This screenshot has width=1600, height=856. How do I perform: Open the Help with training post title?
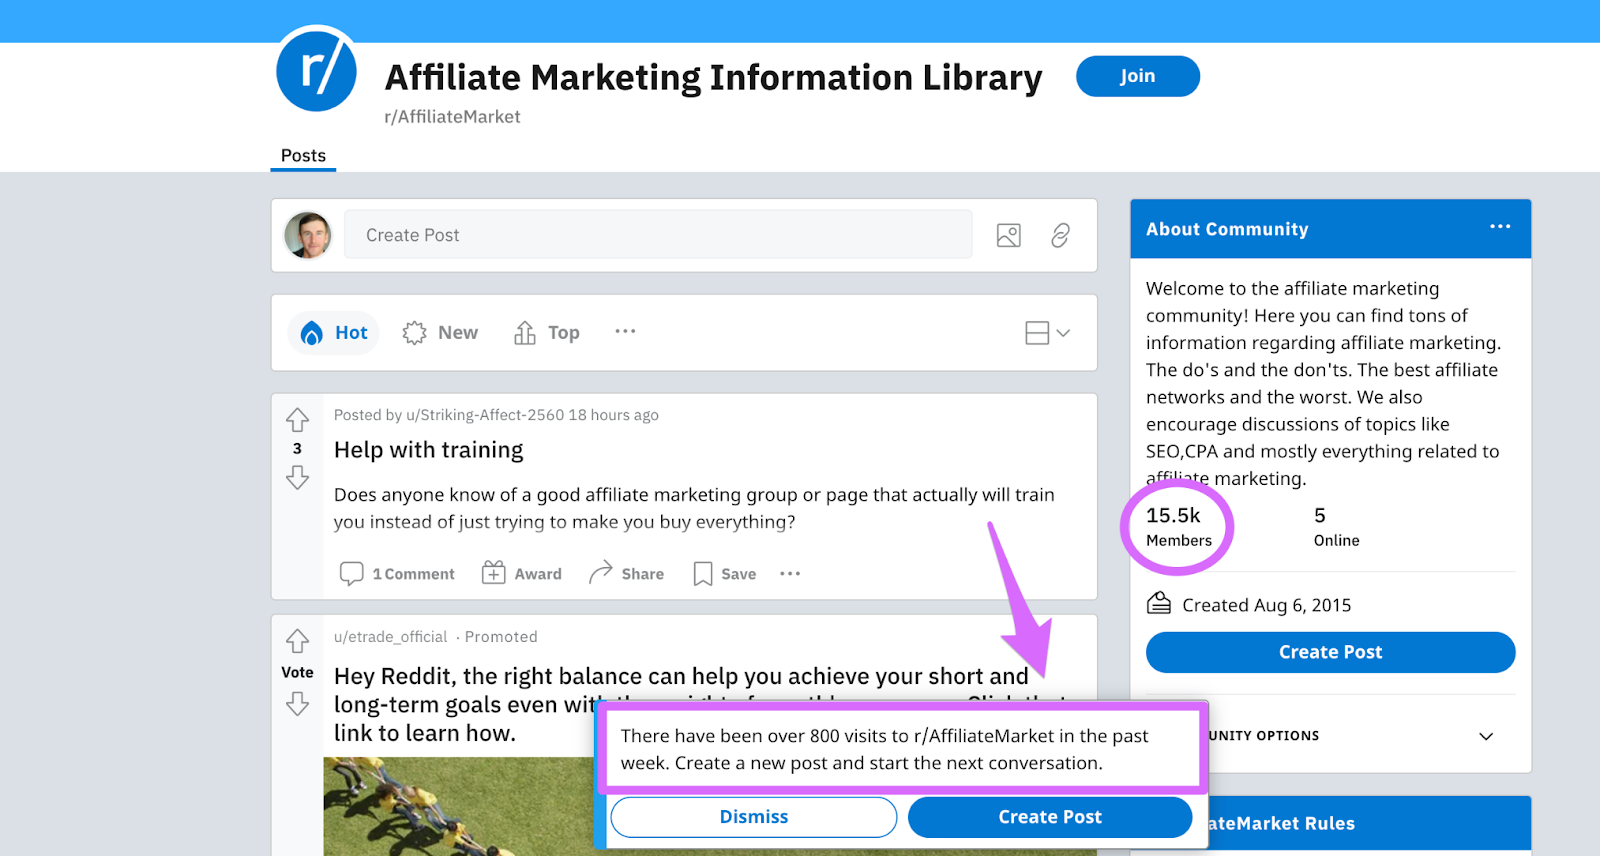(x=429, y=450)
